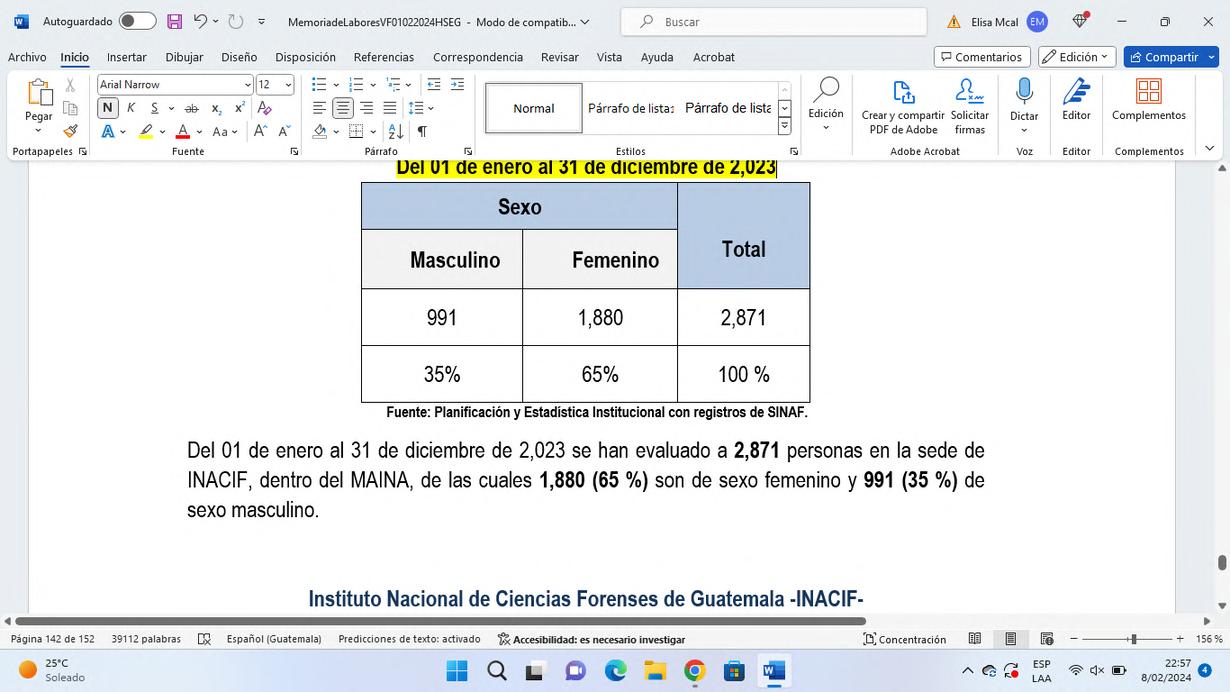1230x692 pixels.
Task: Click the Pegar paste icon
Action: [x=39, y=93]
